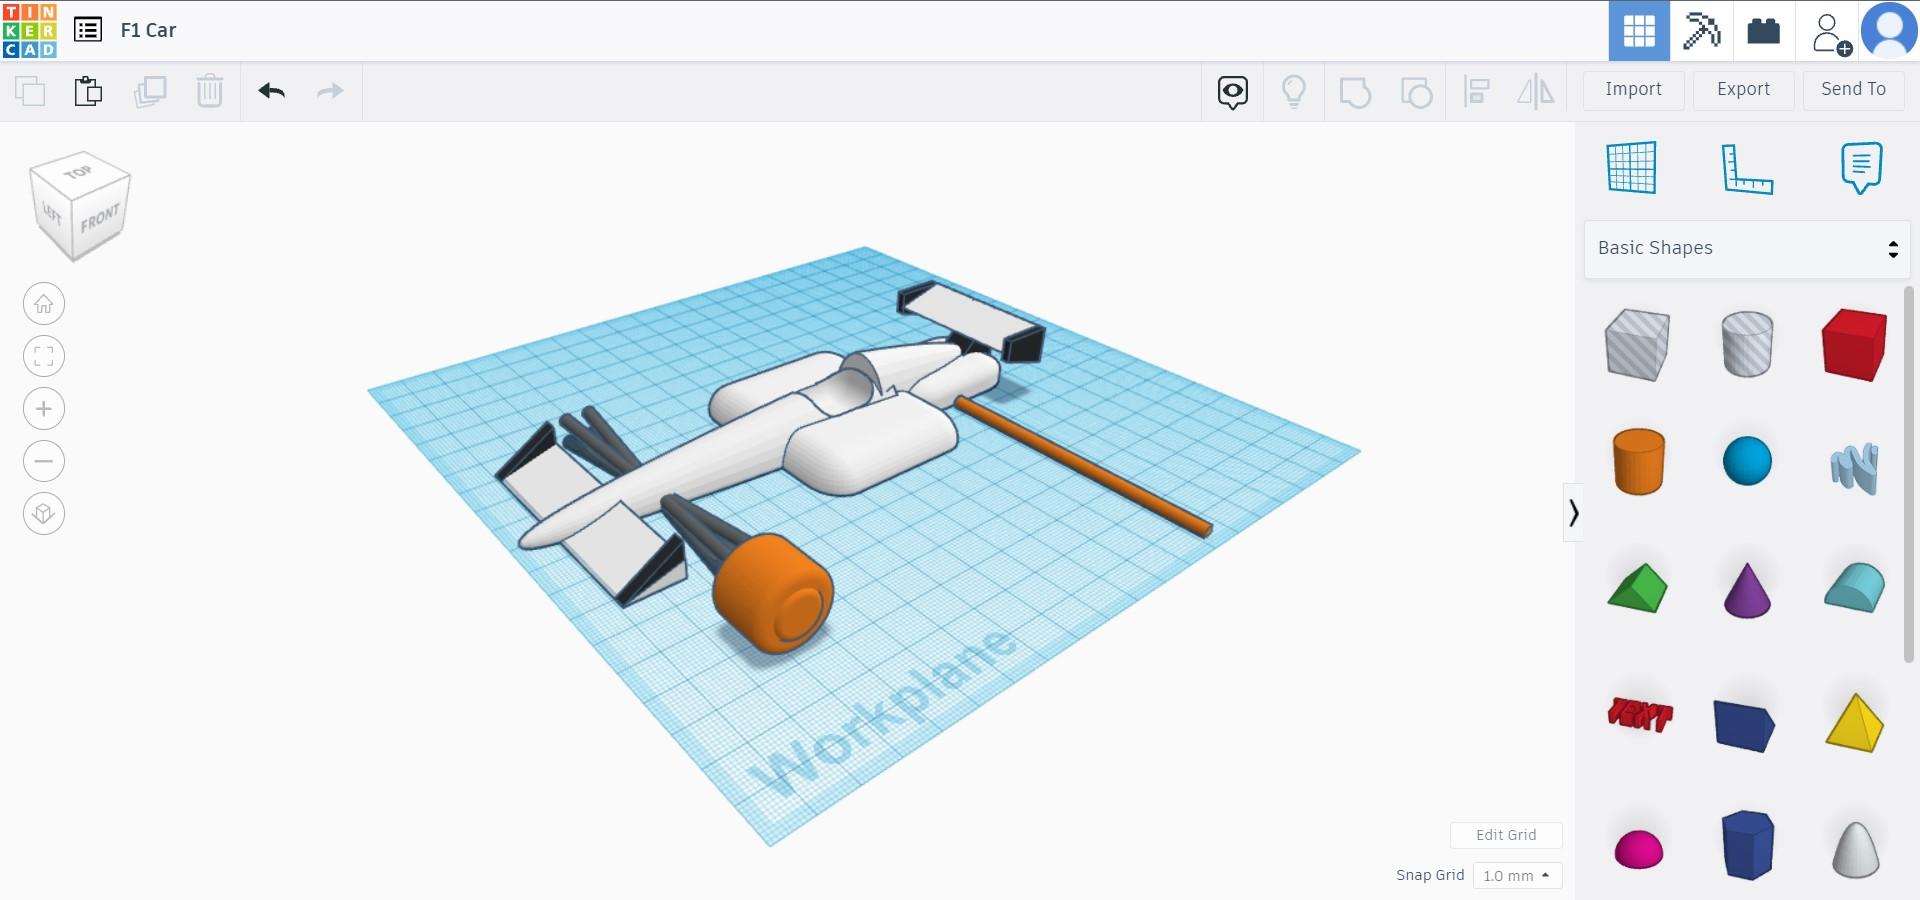
Task: Open the Blocks pickaxe mode
Action: click(1701, 31)
